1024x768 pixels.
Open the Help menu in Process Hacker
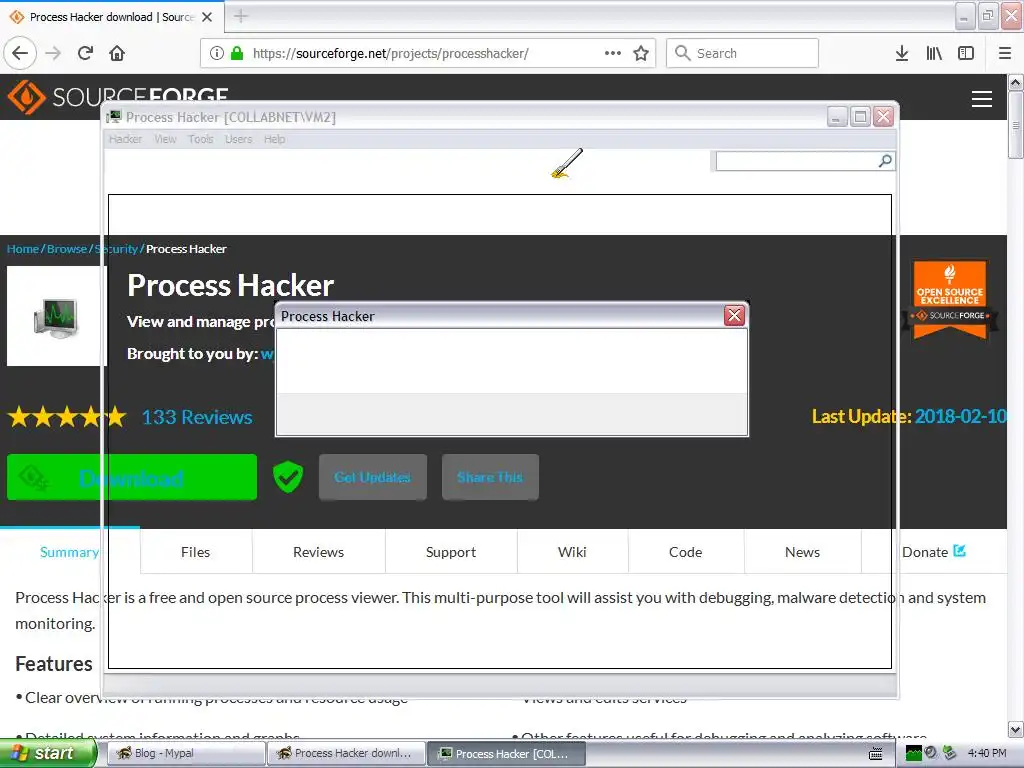(x=274, y=139)
